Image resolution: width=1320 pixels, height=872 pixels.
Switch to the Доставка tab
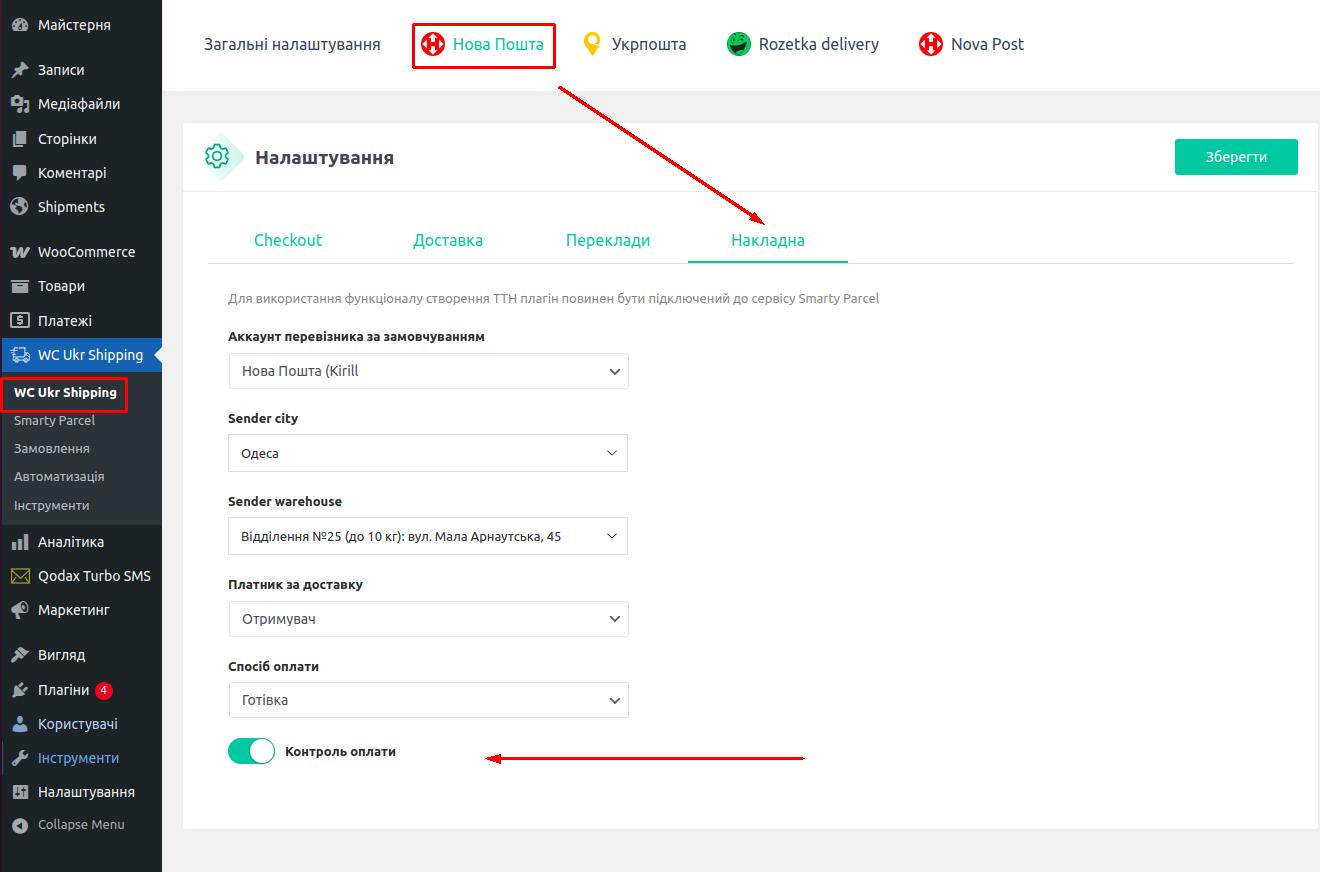click(x=448, y=240)
